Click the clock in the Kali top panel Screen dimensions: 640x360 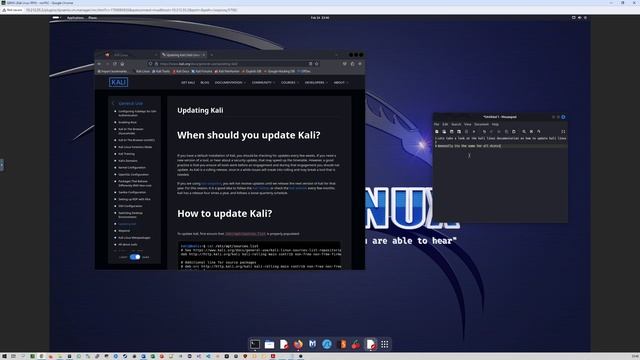320,18
